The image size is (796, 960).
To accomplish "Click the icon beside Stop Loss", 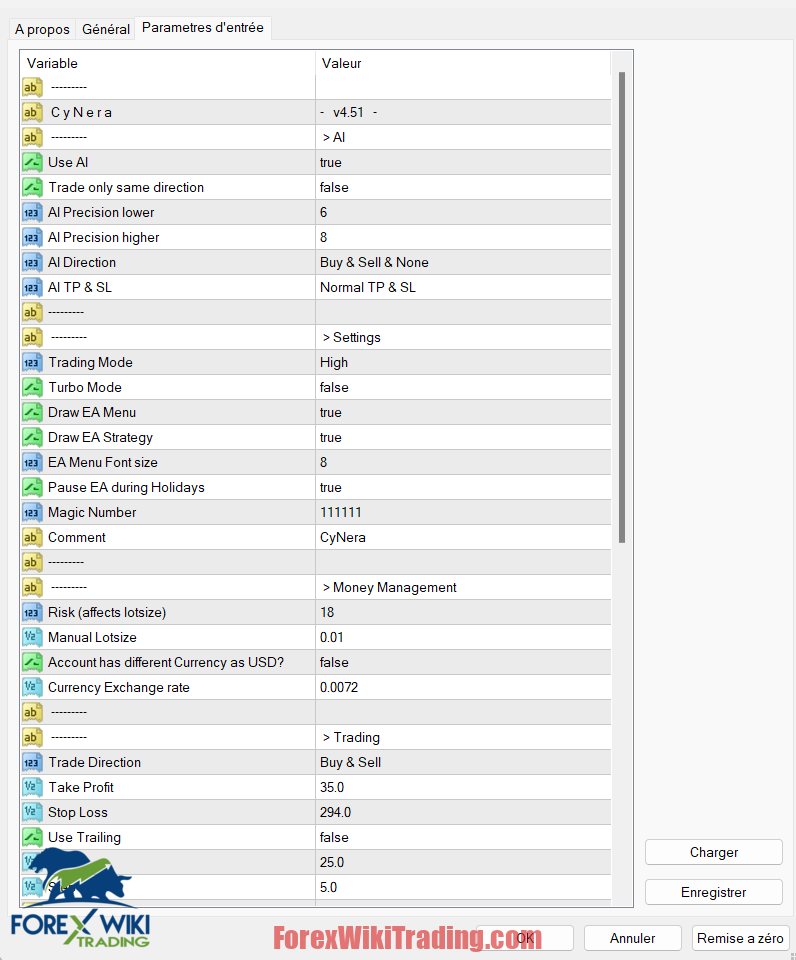I will coord(32,812).
